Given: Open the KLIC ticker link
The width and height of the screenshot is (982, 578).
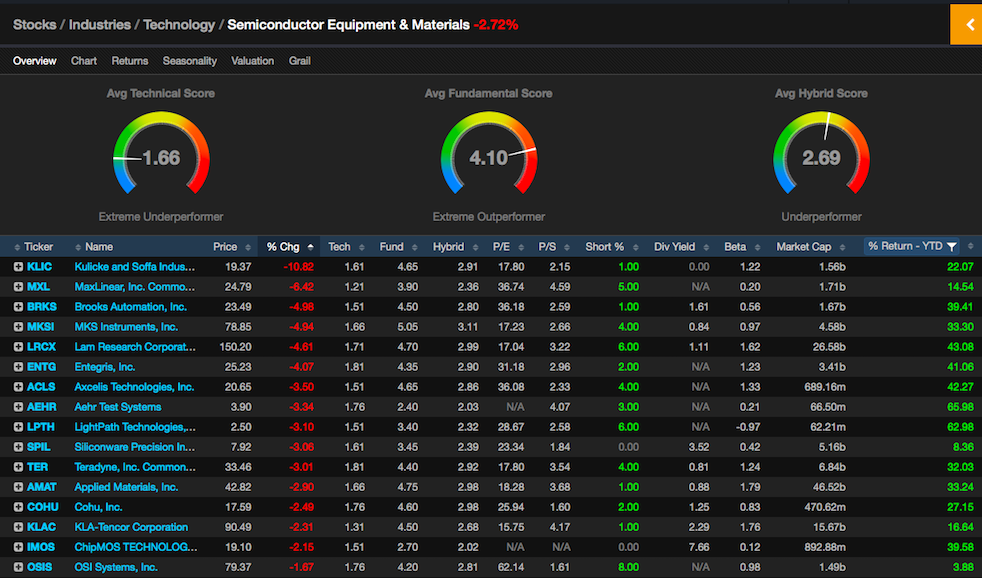Looking at the screenshot, I should coord(39,267).
